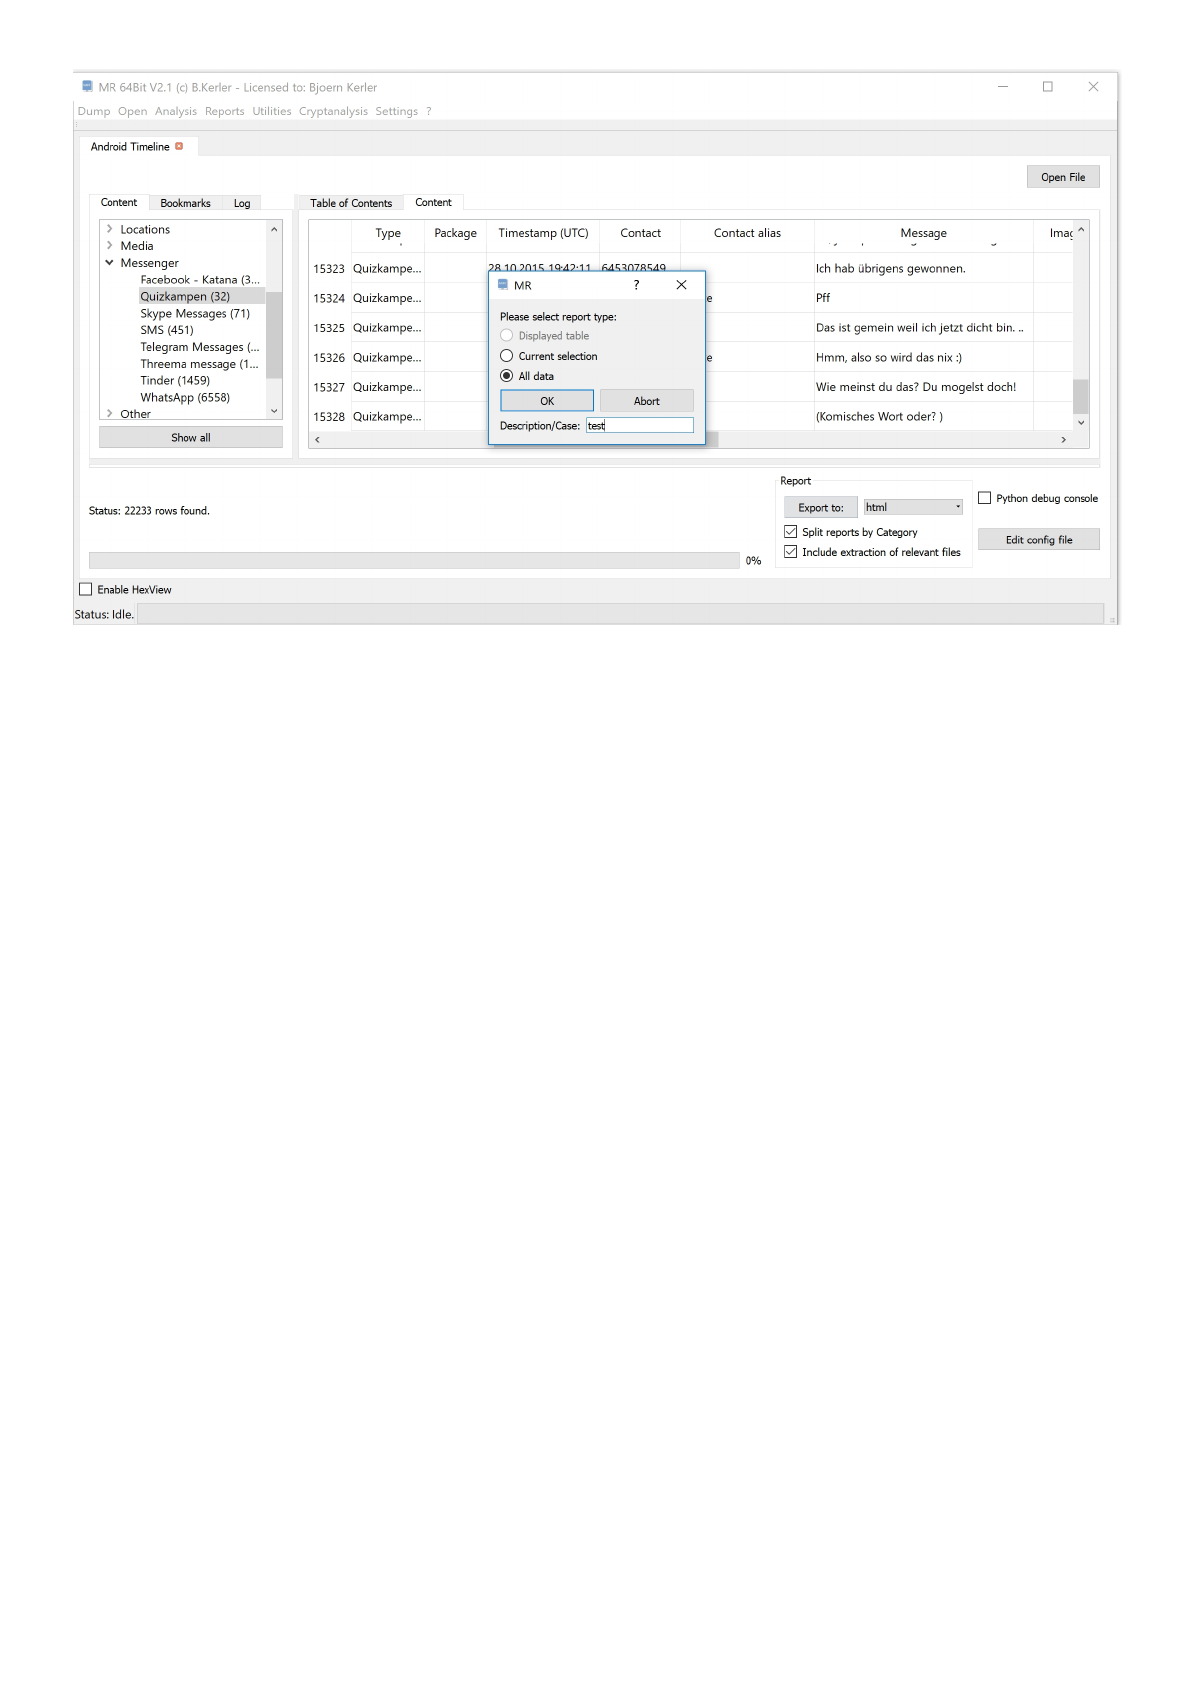1191x1684 pixels.
Task: Click the MR application icon in title bar
Action: tap(88, 87)
